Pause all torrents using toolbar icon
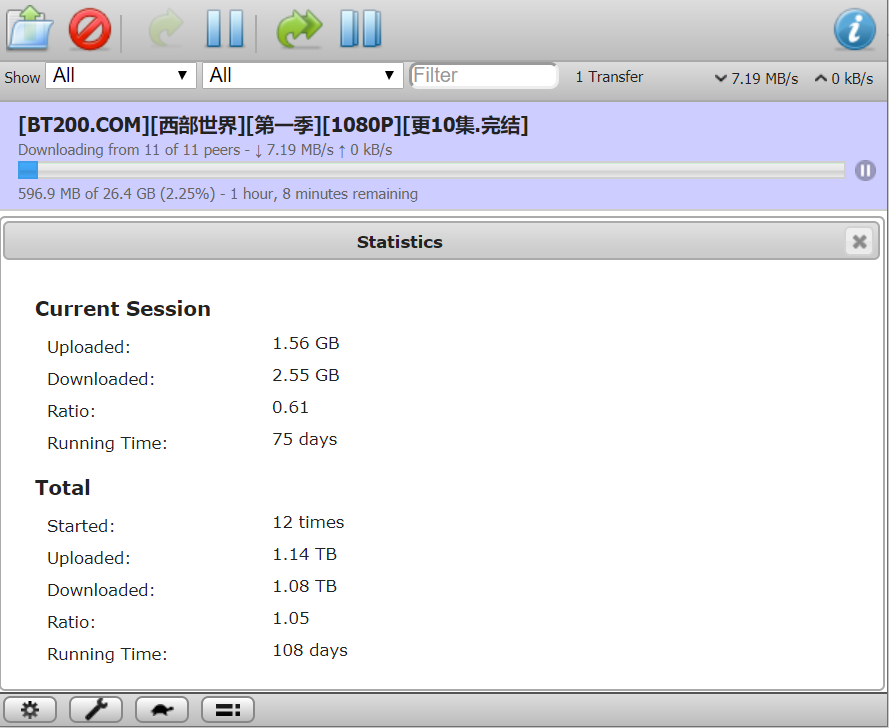This screenshot has width=889, height=728. point(360,29)
